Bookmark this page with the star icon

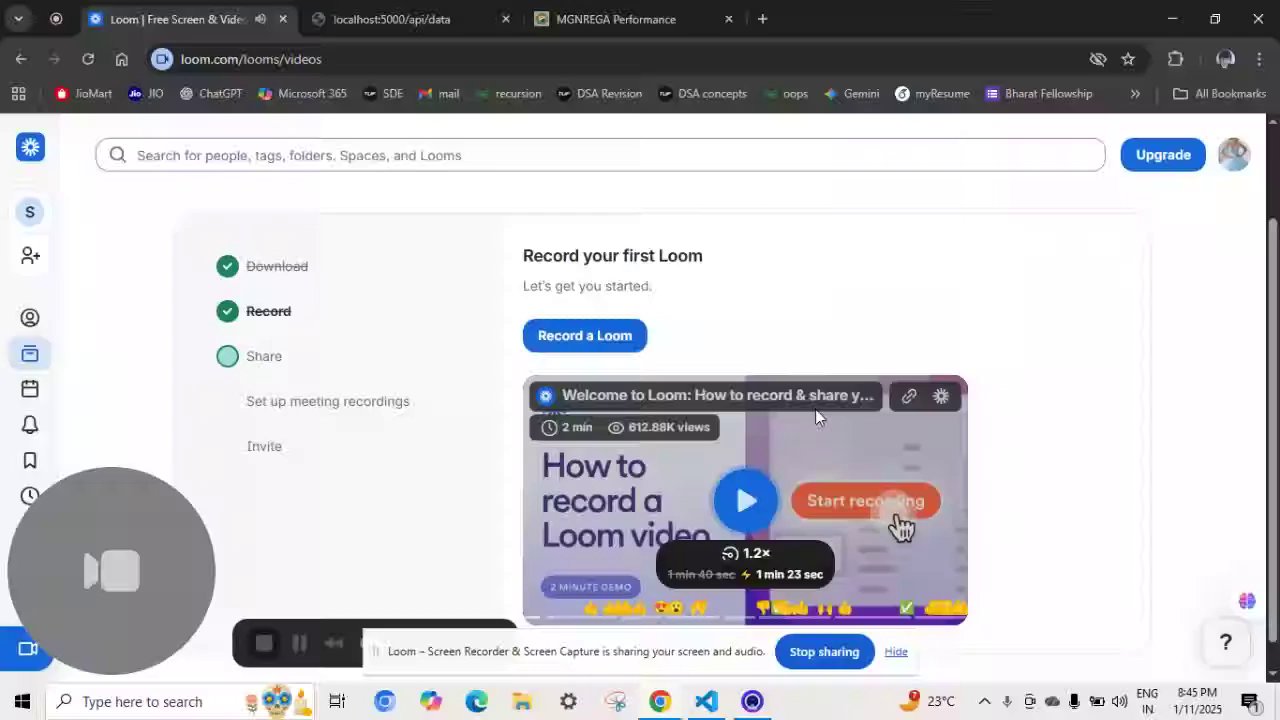[1128, 59]
